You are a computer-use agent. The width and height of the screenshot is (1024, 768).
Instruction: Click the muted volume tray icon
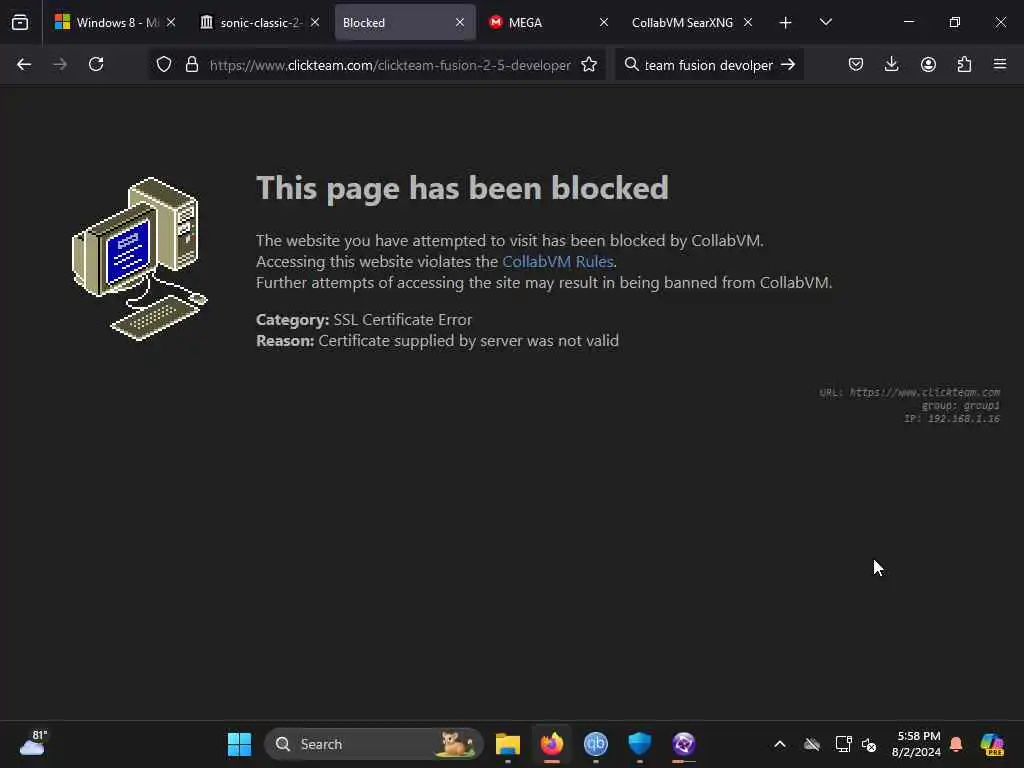click(x=869, y=744)
